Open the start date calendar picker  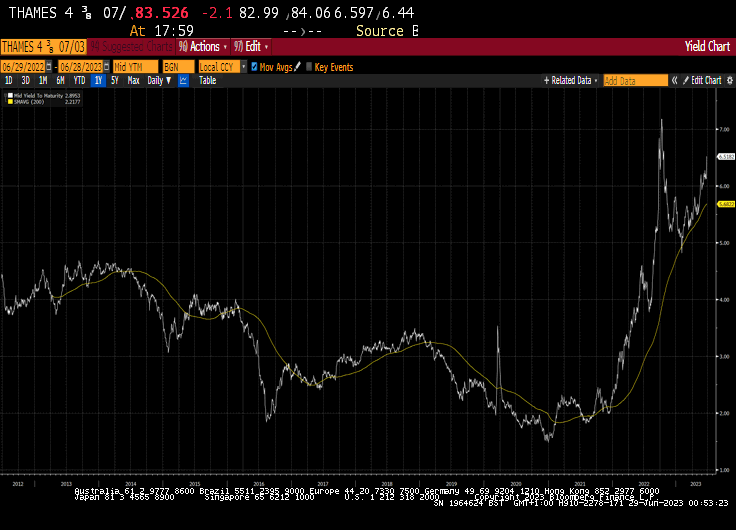click(x=49, y=67)
